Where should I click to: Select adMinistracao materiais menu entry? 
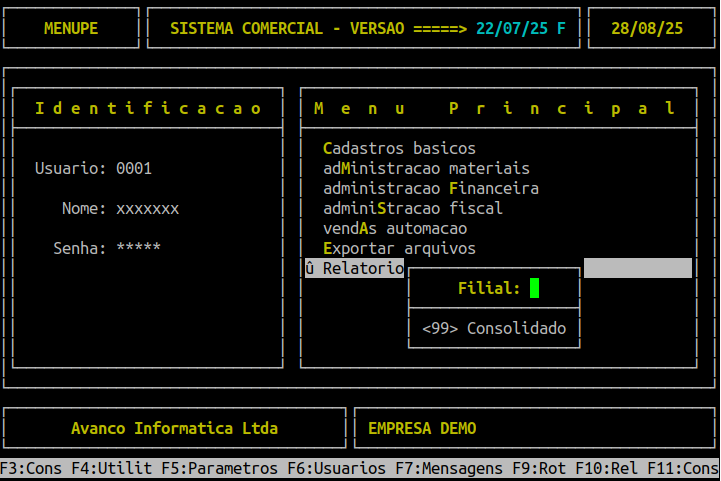click(426, 168)
